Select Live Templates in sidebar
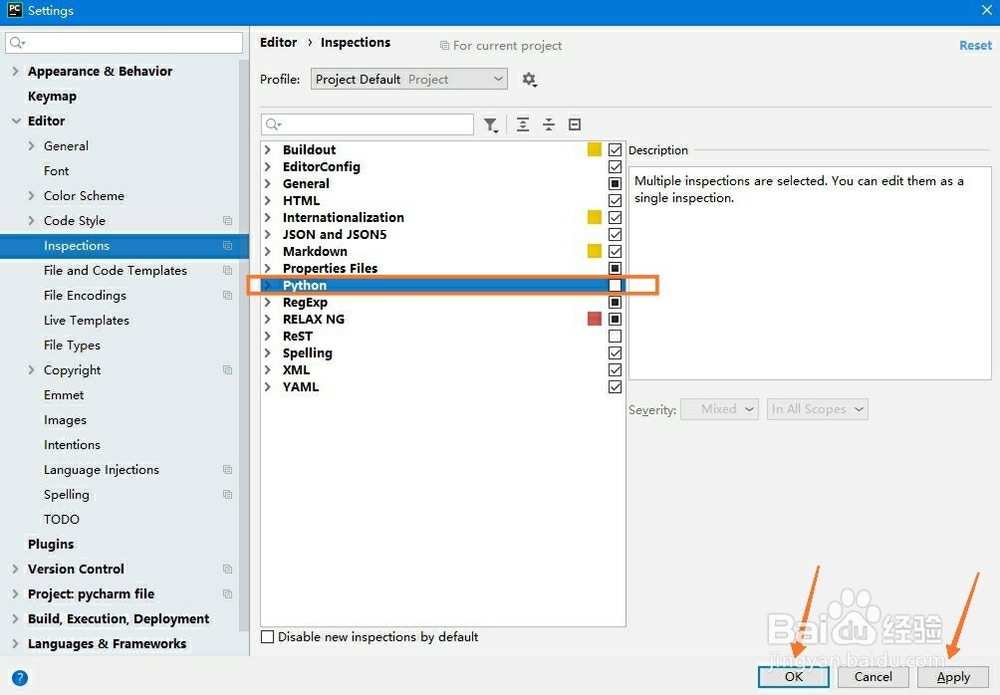The width and height of the screenshot is (1000, 695). 86,320
